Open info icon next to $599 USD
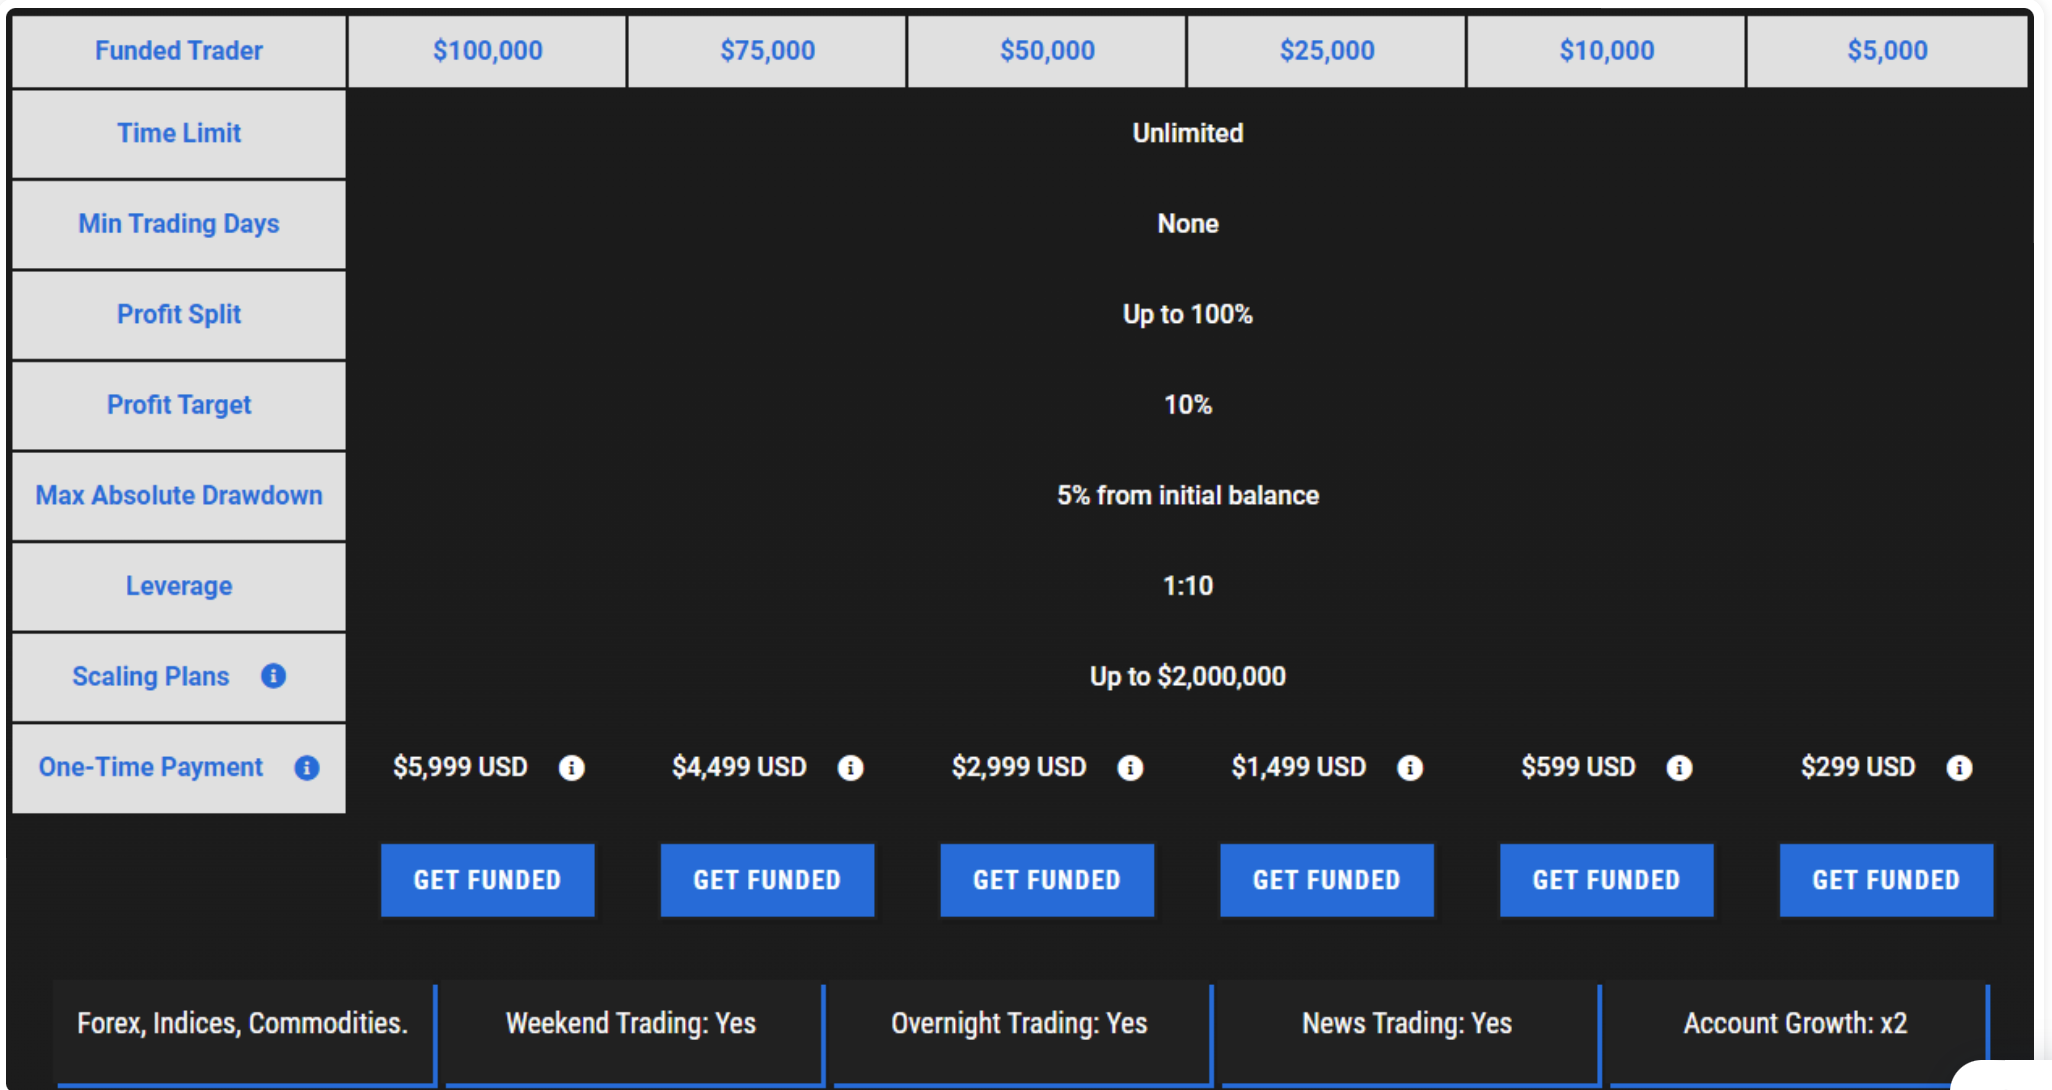This screenshot has width=2052, height=1090. click(x=1679, y=767)
